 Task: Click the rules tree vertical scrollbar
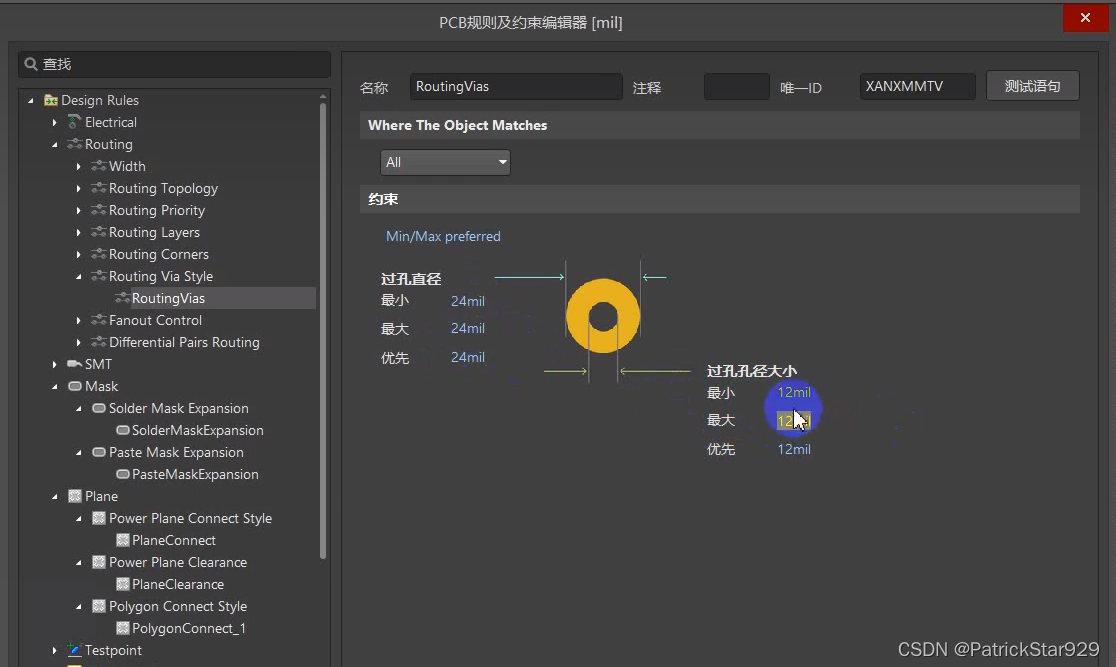[x=322, y=331]
